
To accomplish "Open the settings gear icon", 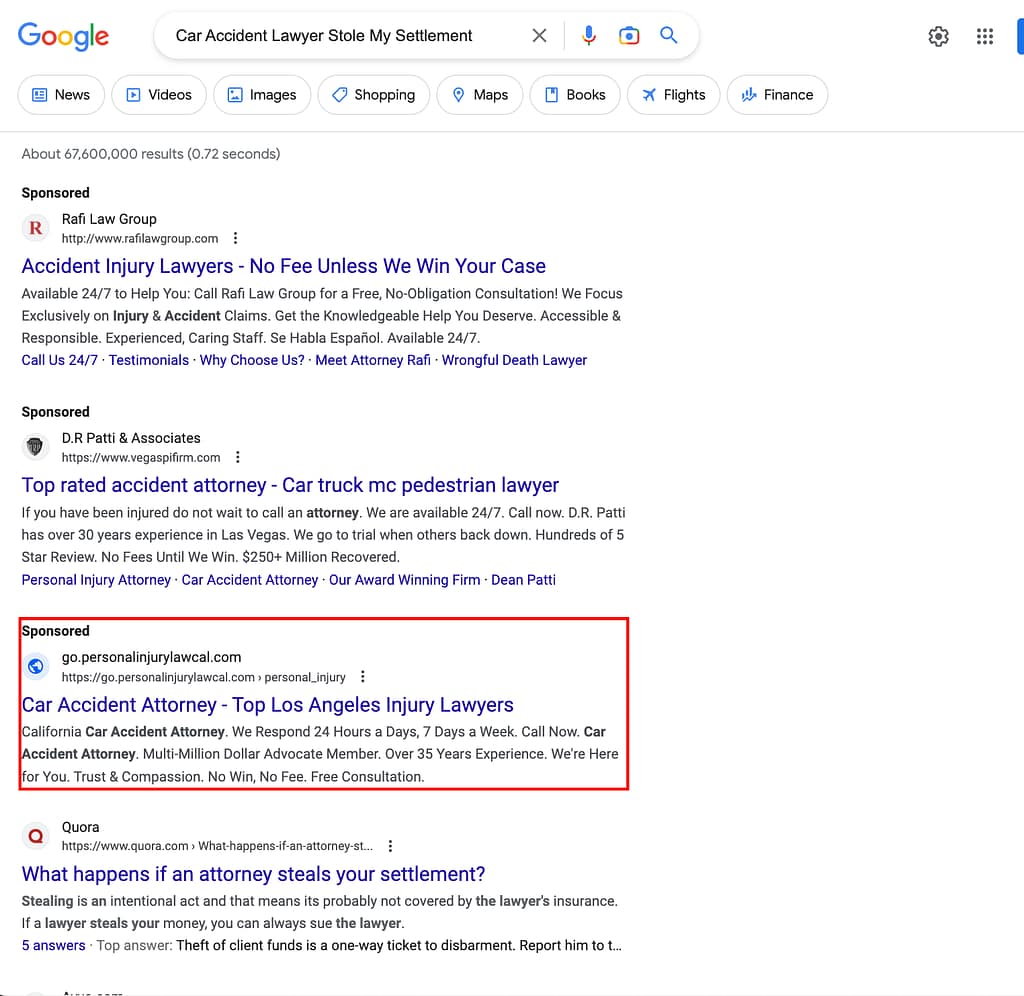I will [938, 37].
